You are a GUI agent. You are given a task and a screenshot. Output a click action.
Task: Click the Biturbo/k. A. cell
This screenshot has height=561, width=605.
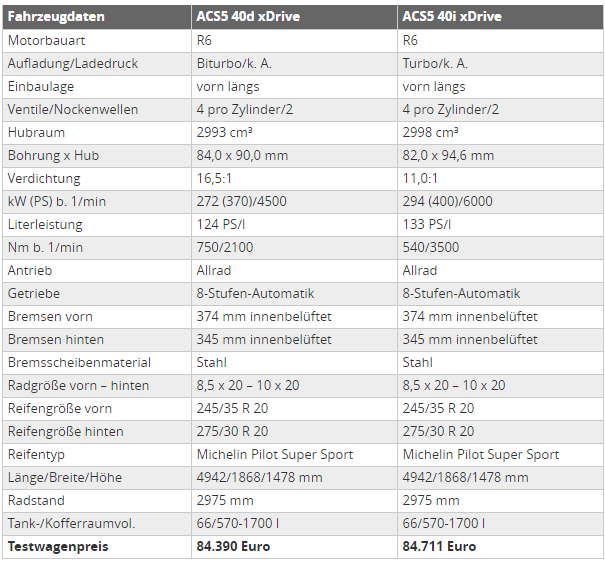pyautogui.click(x=234, y=64)
